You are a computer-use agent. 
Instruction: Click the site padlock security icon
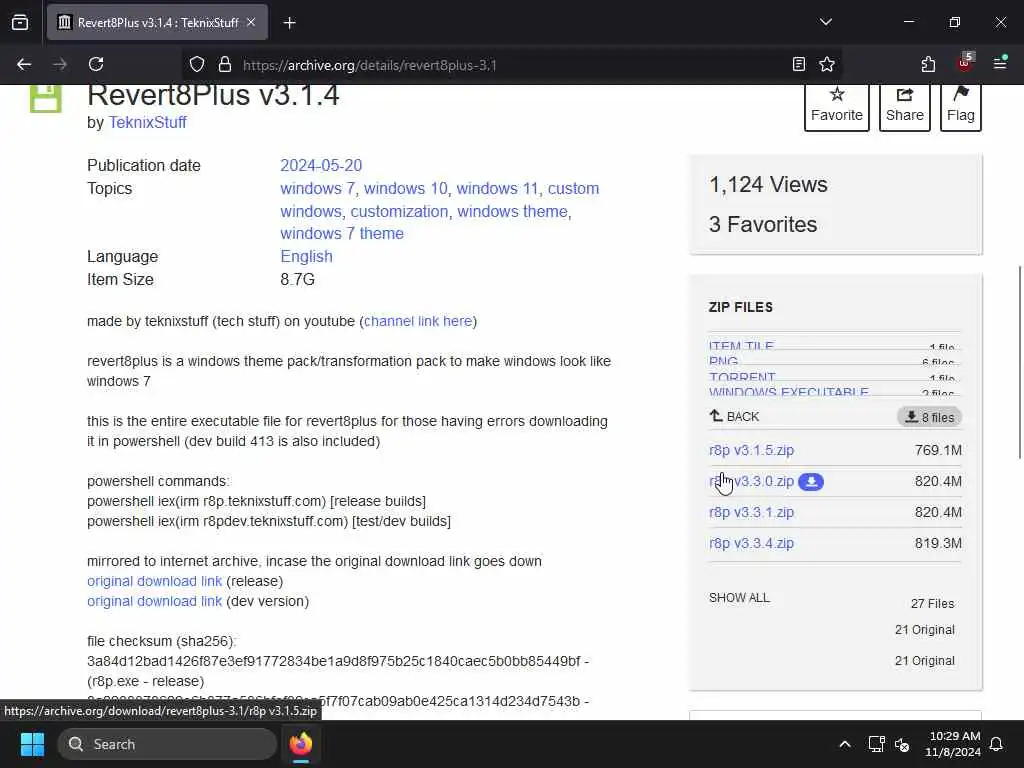pos(225,64)
